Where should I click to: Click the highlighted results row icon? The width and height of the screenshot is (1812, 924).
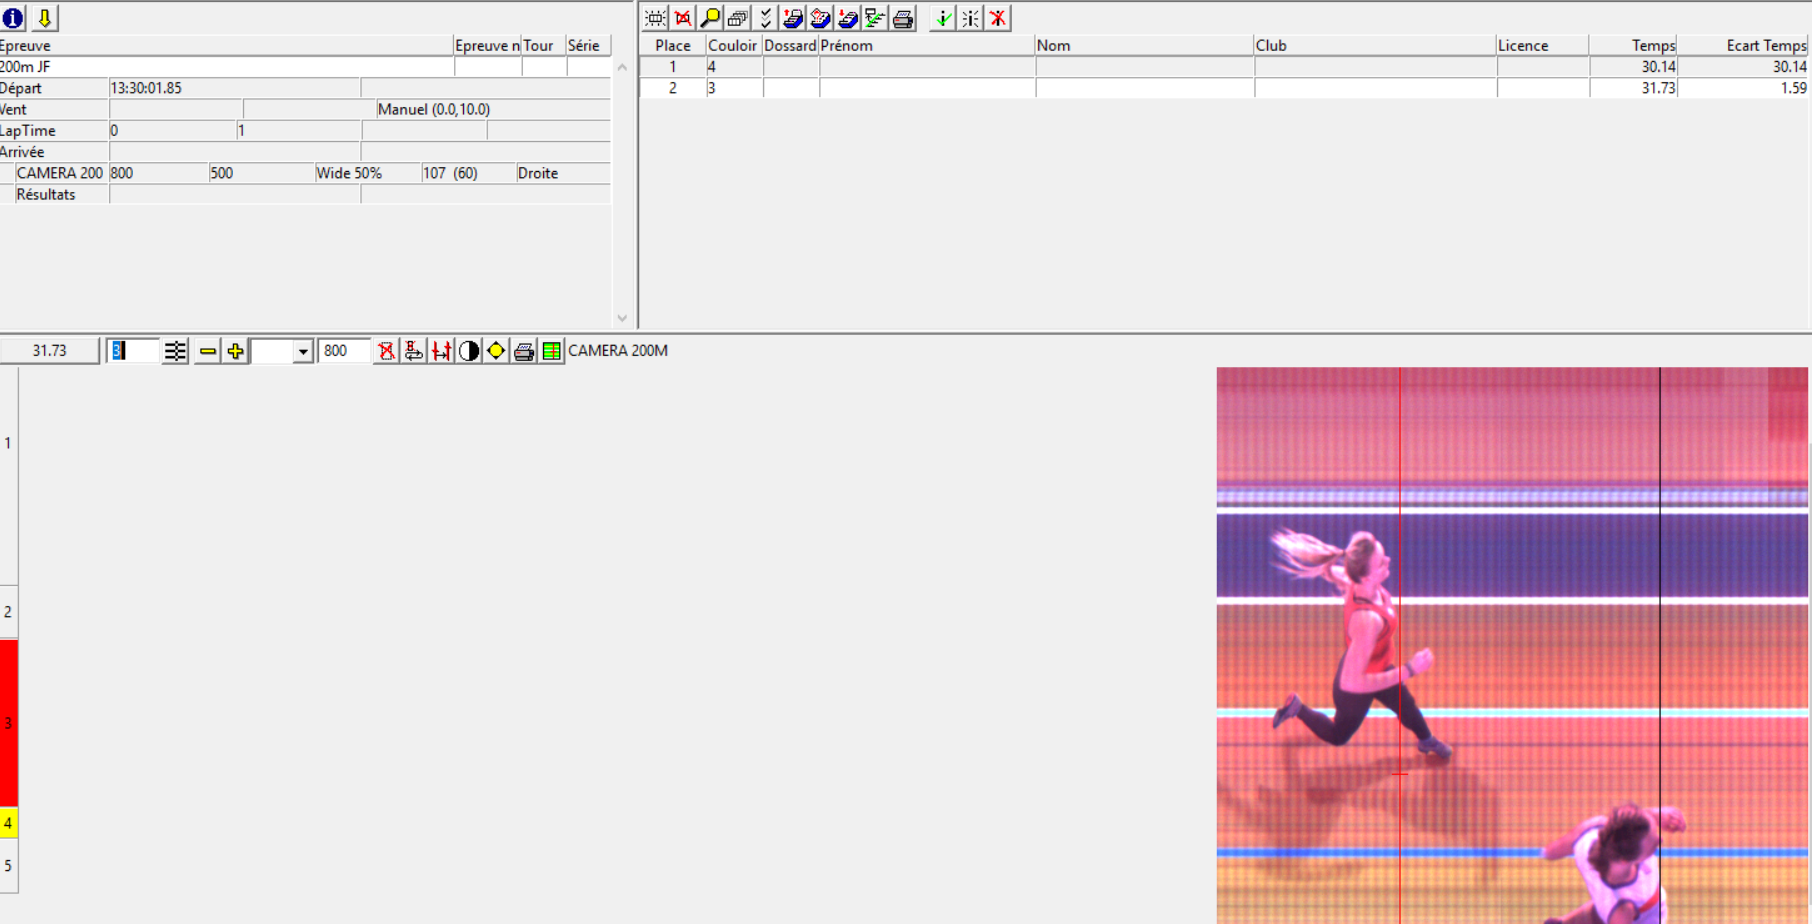tap(656, 18)
